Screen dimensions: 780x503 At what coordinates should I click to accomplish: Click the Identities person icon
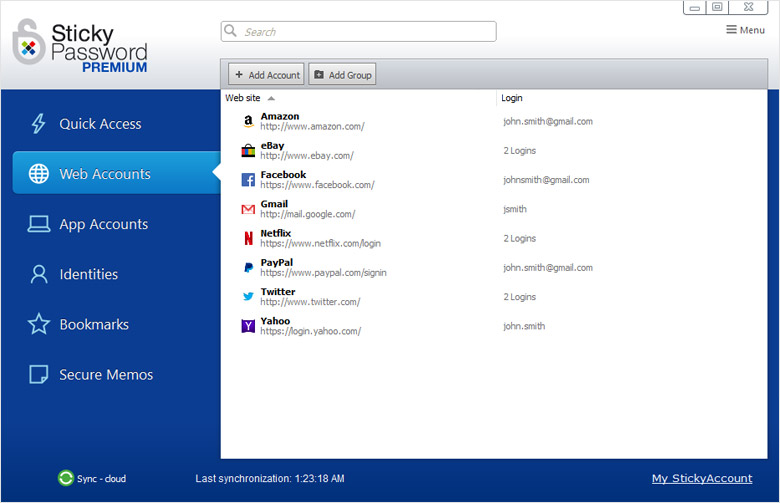(x=39, y=274)
